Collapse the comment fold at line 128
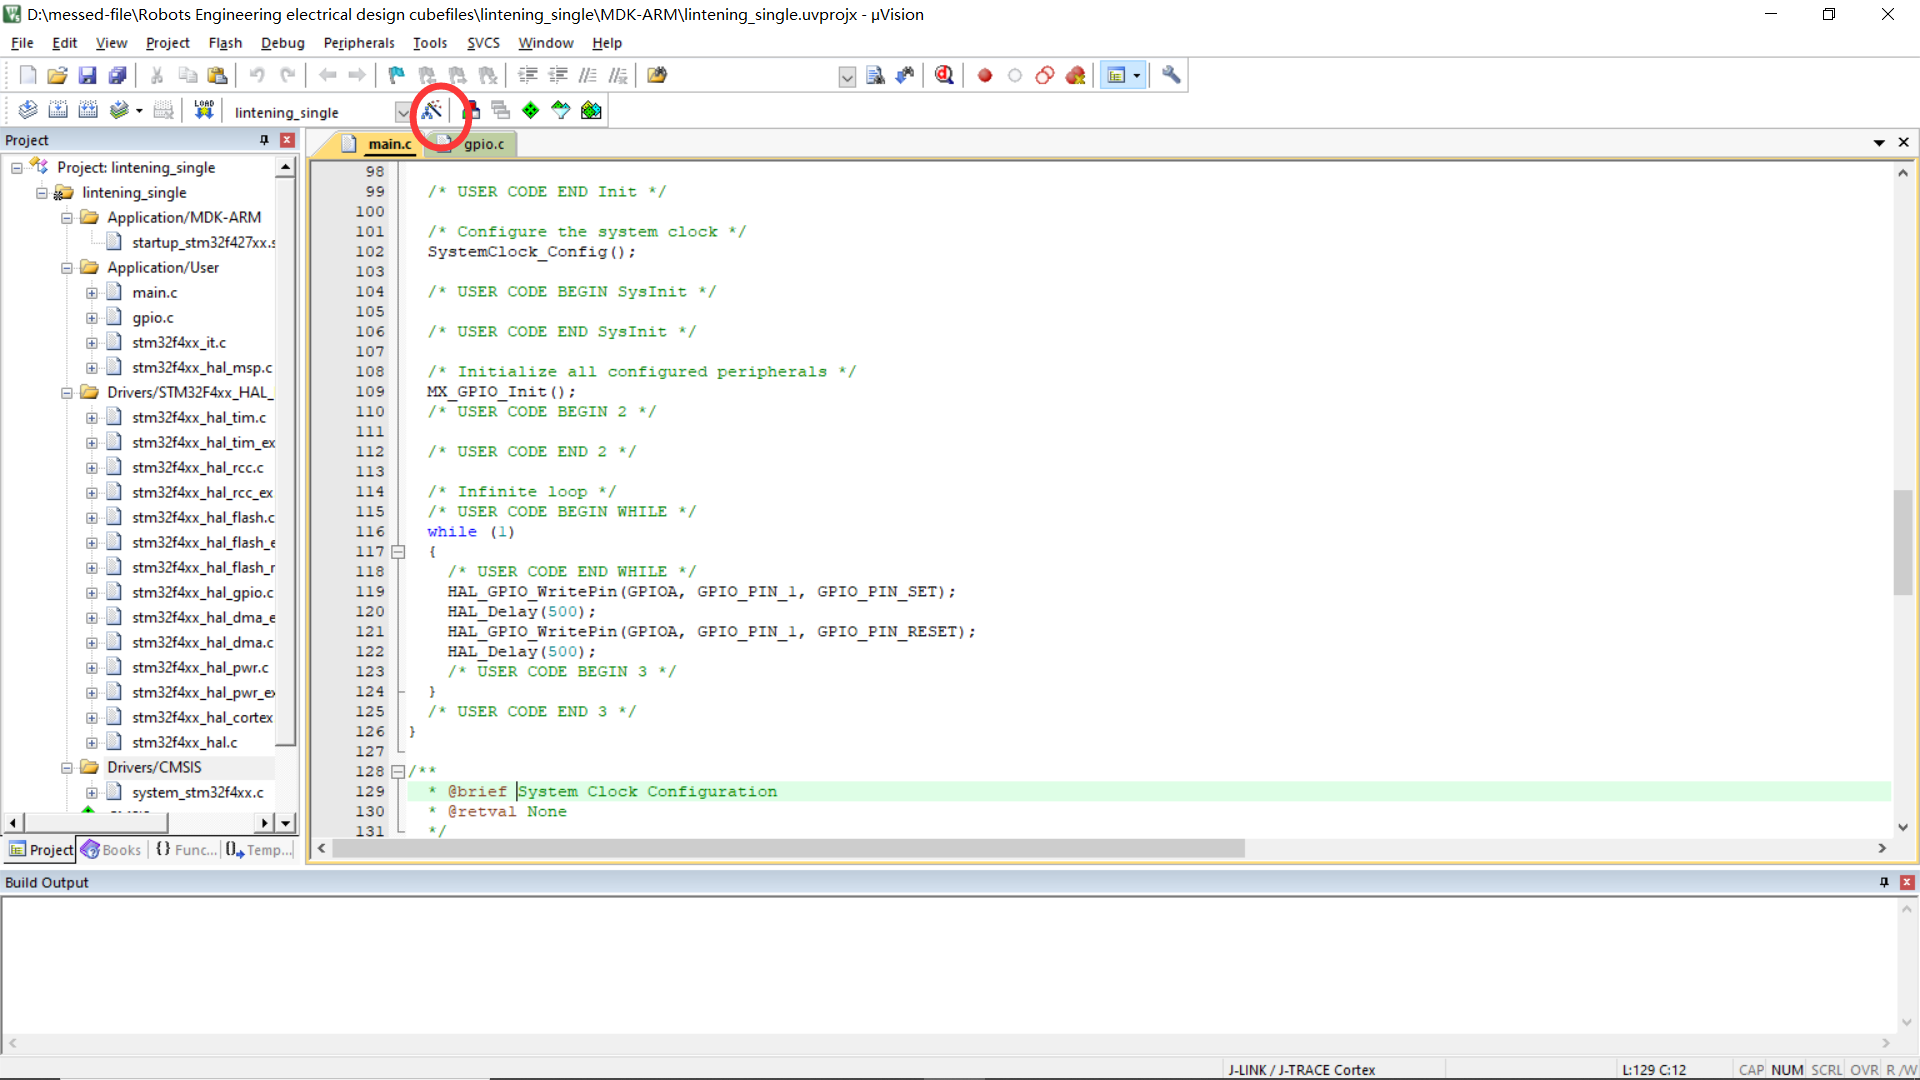This screenshot has width=1920, height=1080. [x=398, y=772]
